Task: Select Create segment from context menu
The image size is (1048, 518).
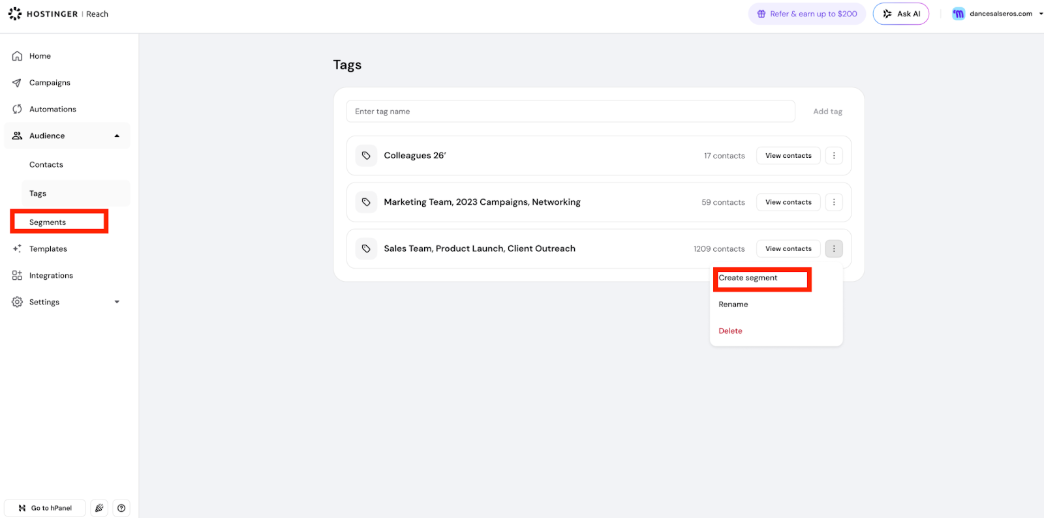Action: coord(761,278)
